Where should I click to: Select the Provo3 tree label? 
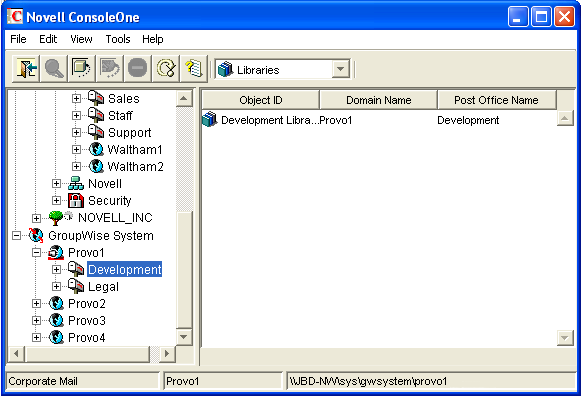(87, 320)
